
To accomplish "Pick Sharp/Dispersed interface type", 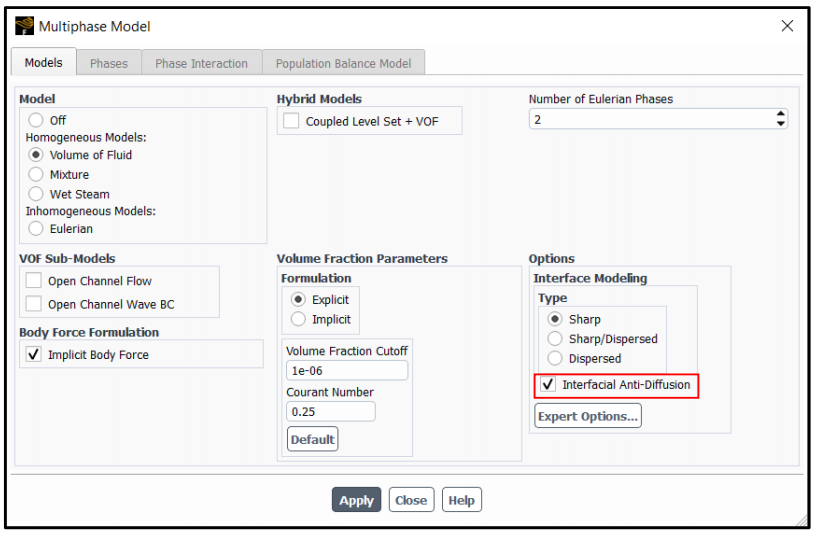I will 555,339.
